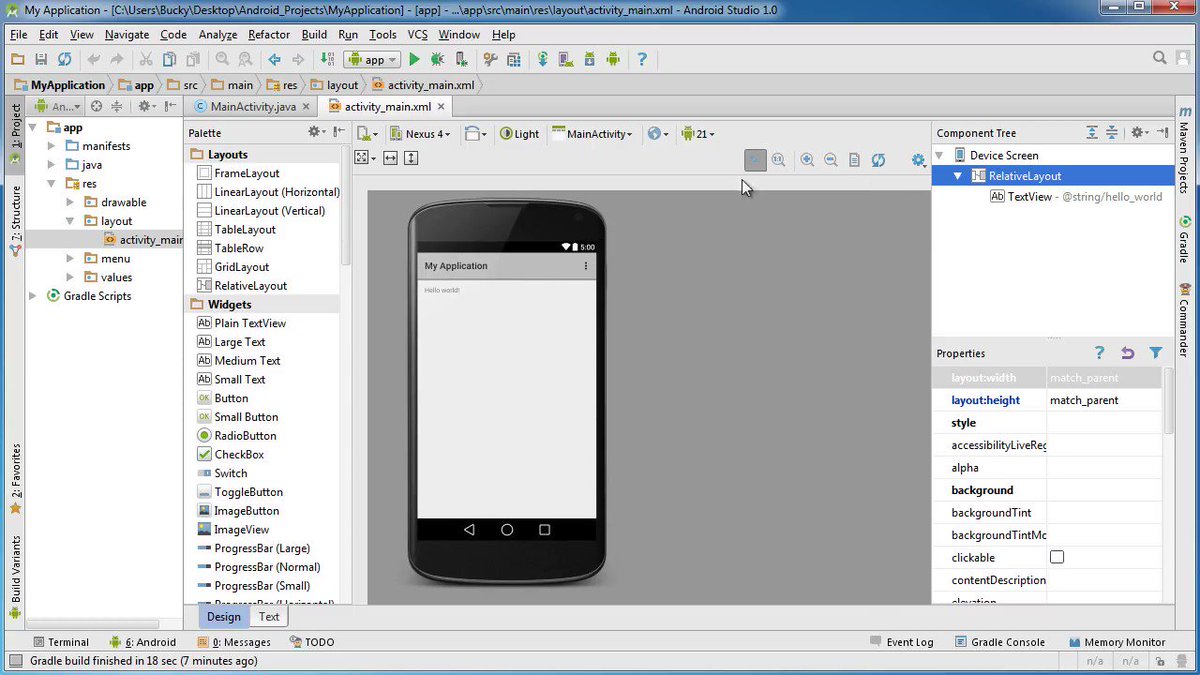Switch to the Text editor tab
Viewport: 1200px width, 675px height.
tap(269, 616)
